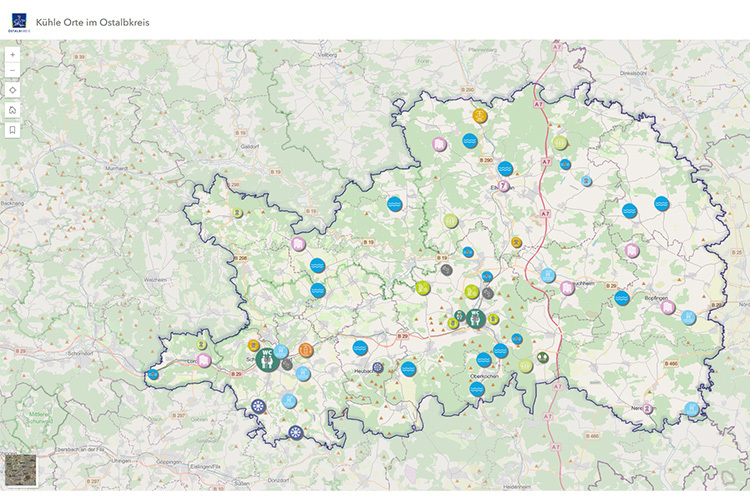Zoom in on the map

click(12, 56)
